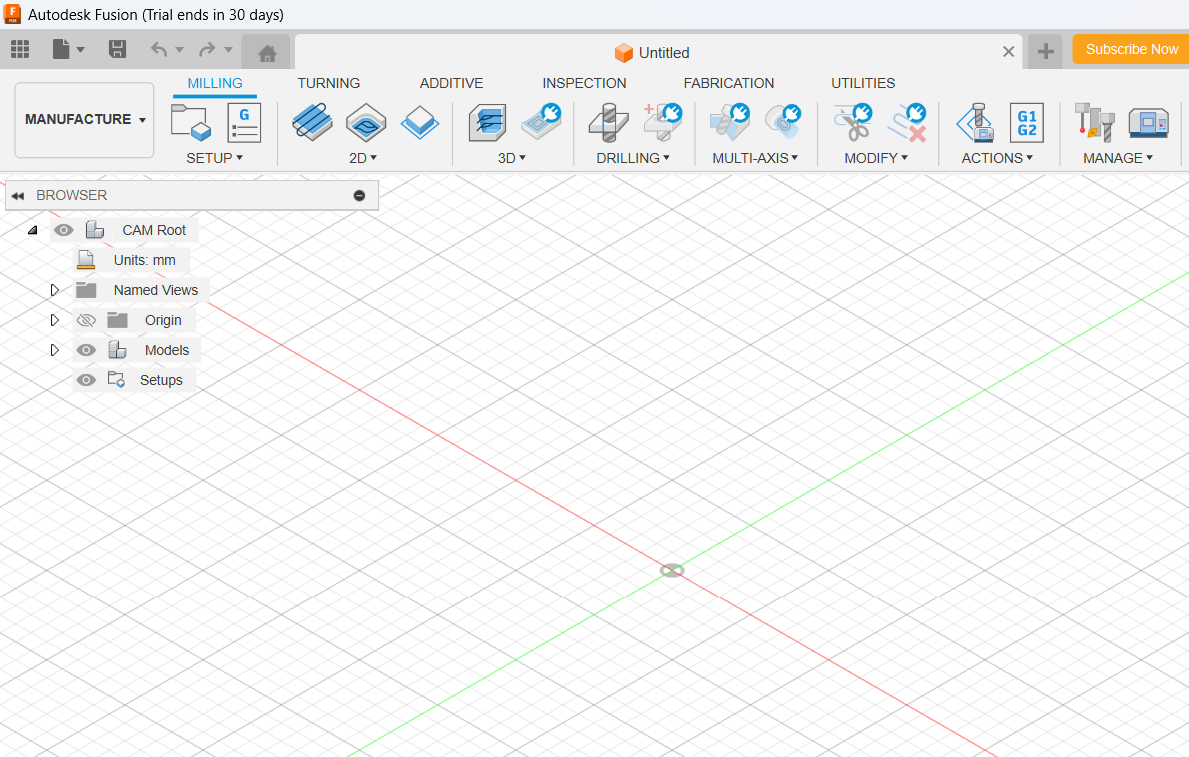Collapse the BROWSER panel arrows
Screen dimensions: 1189x757
[x=17, y=196]
